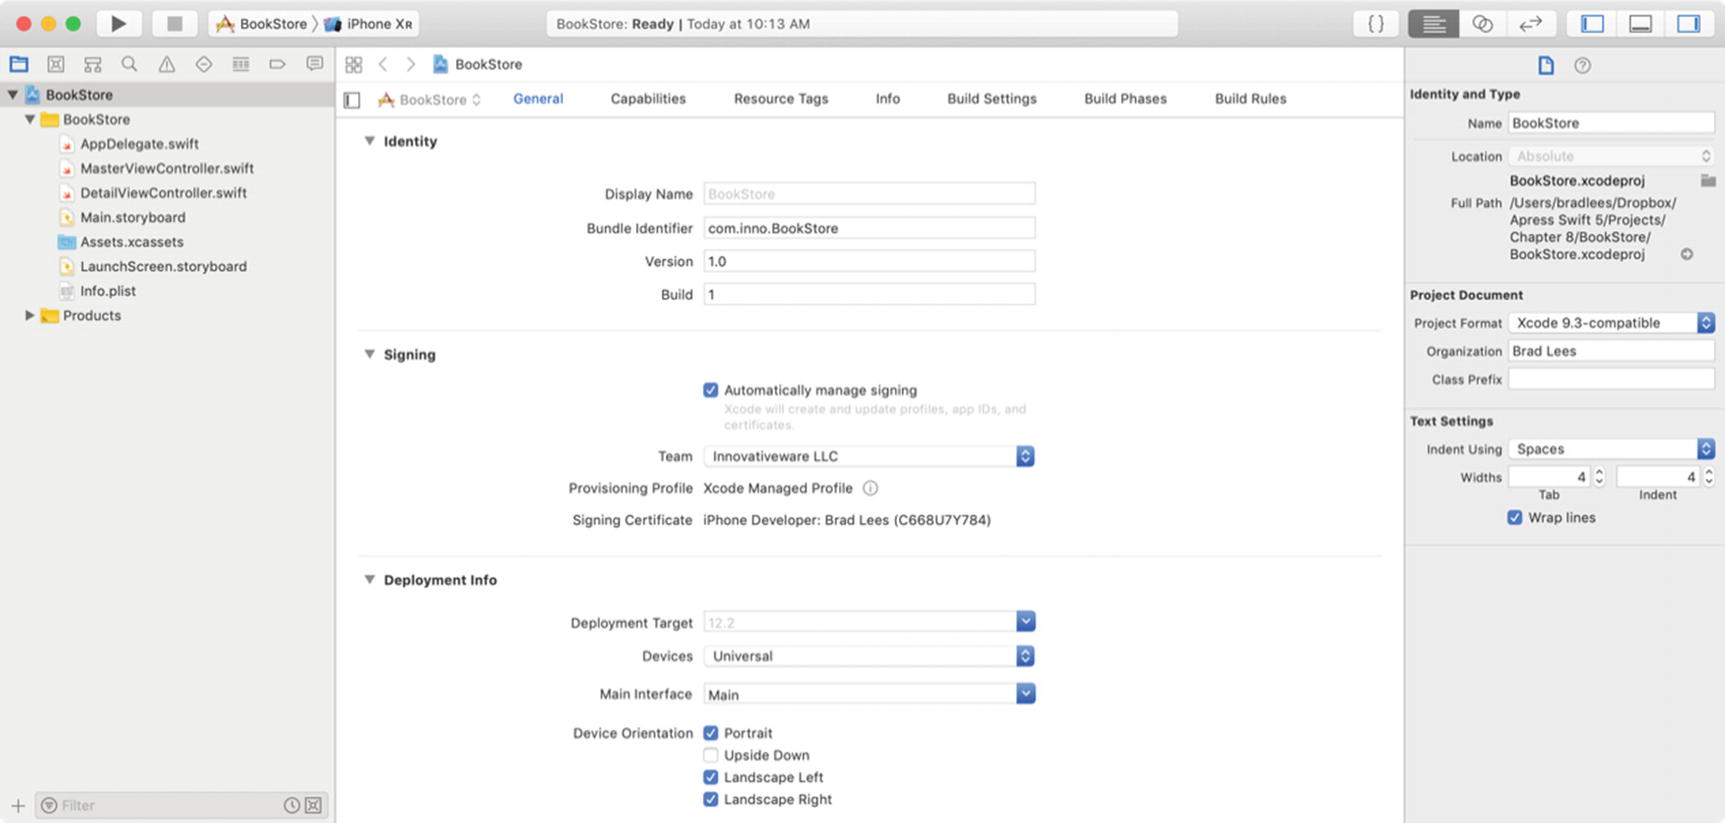Choose project folder location icon
Image resolution: width=1725 pixels, height=823 pixels.
[1708, 180]
